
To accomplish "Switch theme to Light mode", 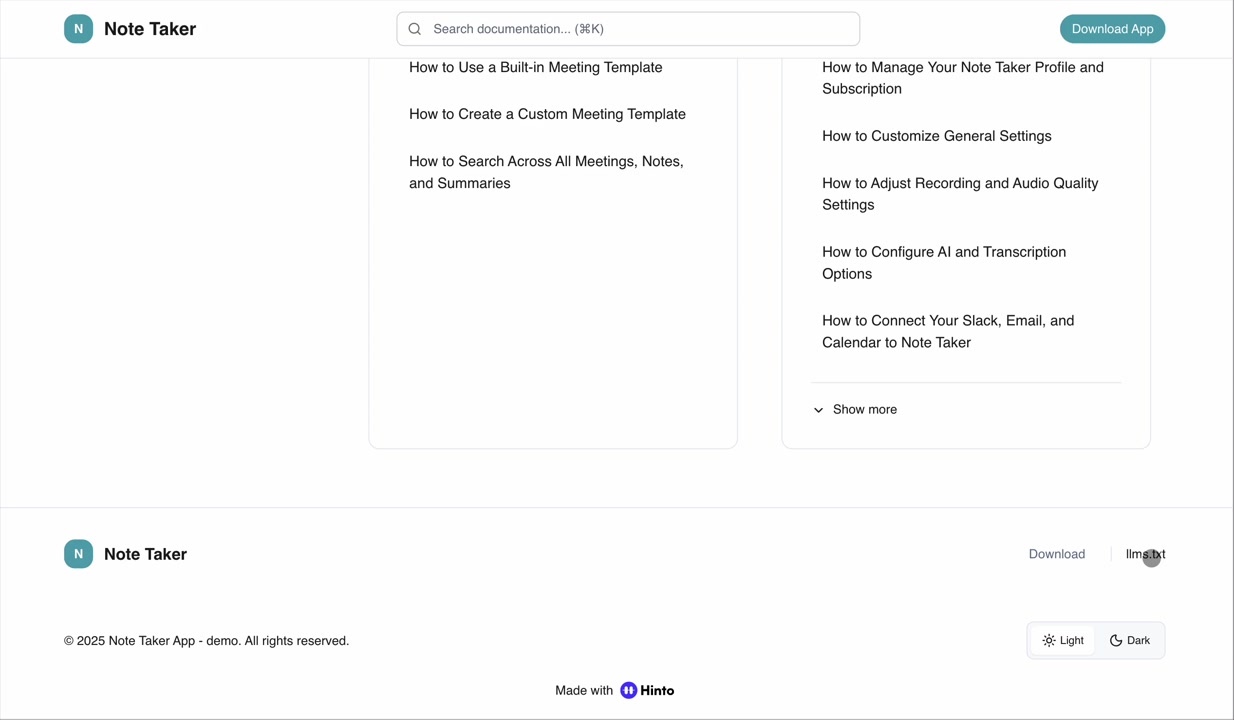I will point(1062,641).
